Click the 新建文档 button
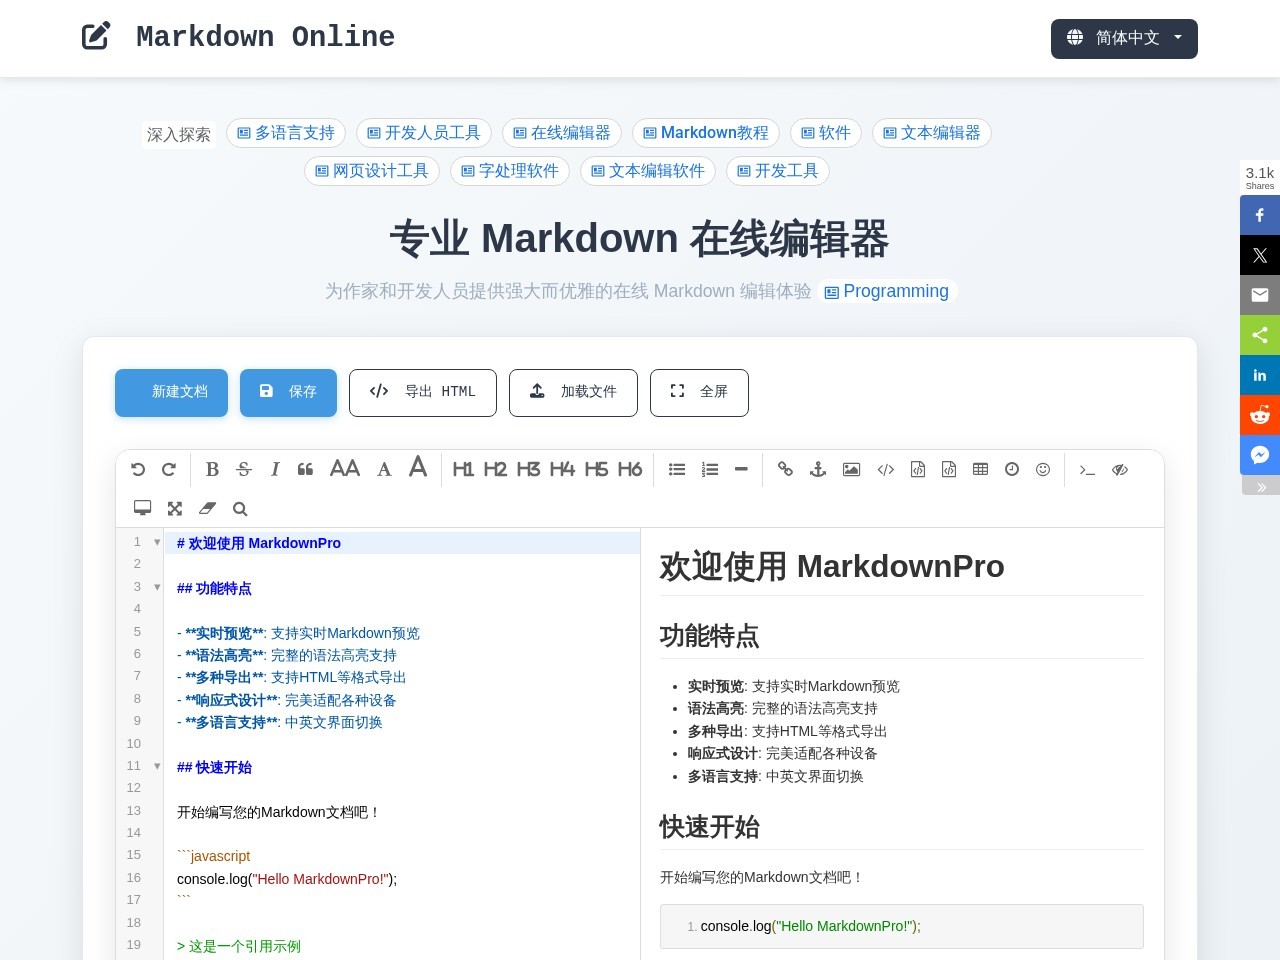This screenshot has width=1280, height=960. point(171,393)
